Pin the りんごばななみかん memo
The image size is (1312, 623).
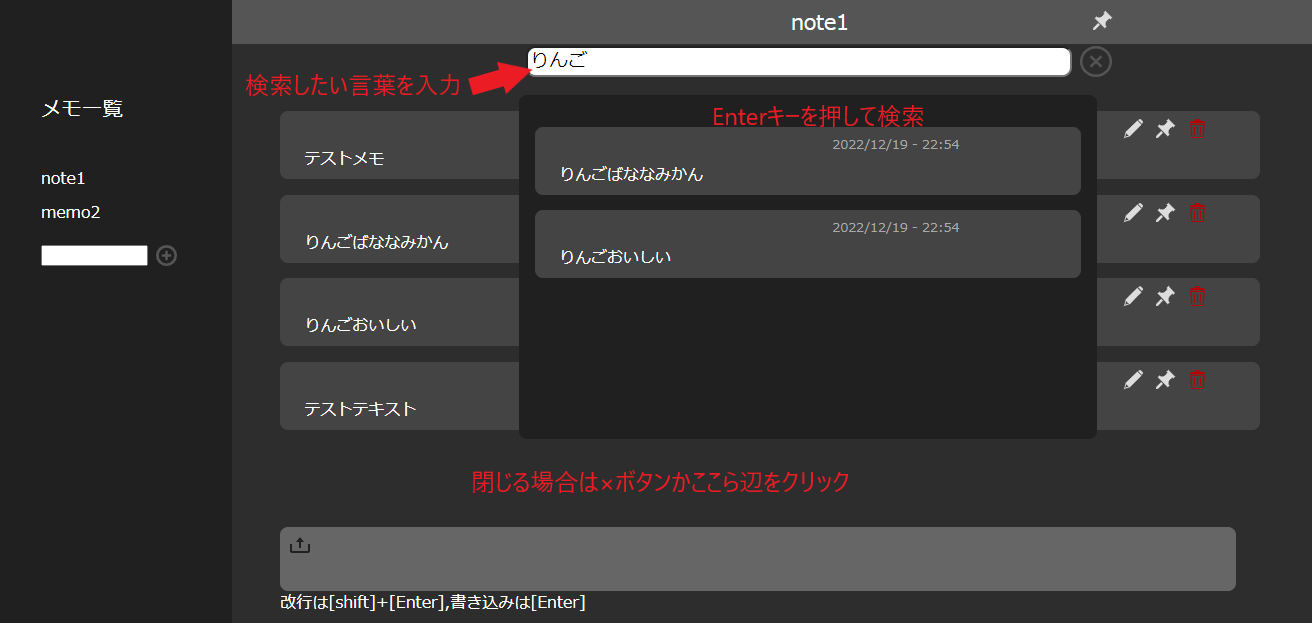point(1165,213)
